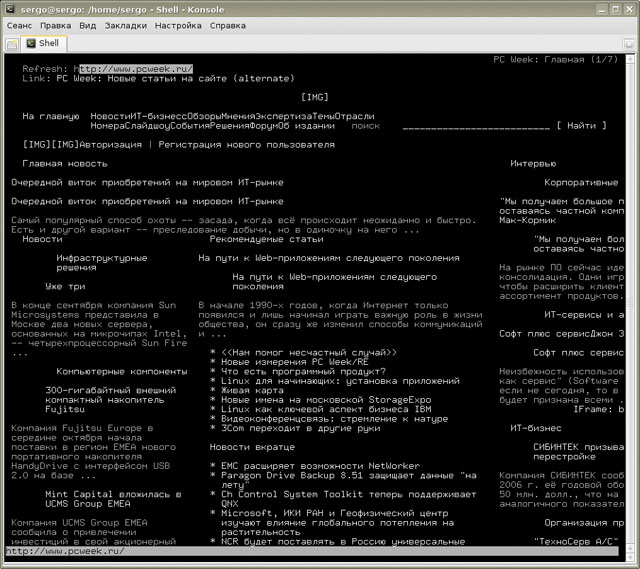The width and height of the screenshot is (640, 569).
Task: Open the Закладки menu
Action: [x=125, y=26]
